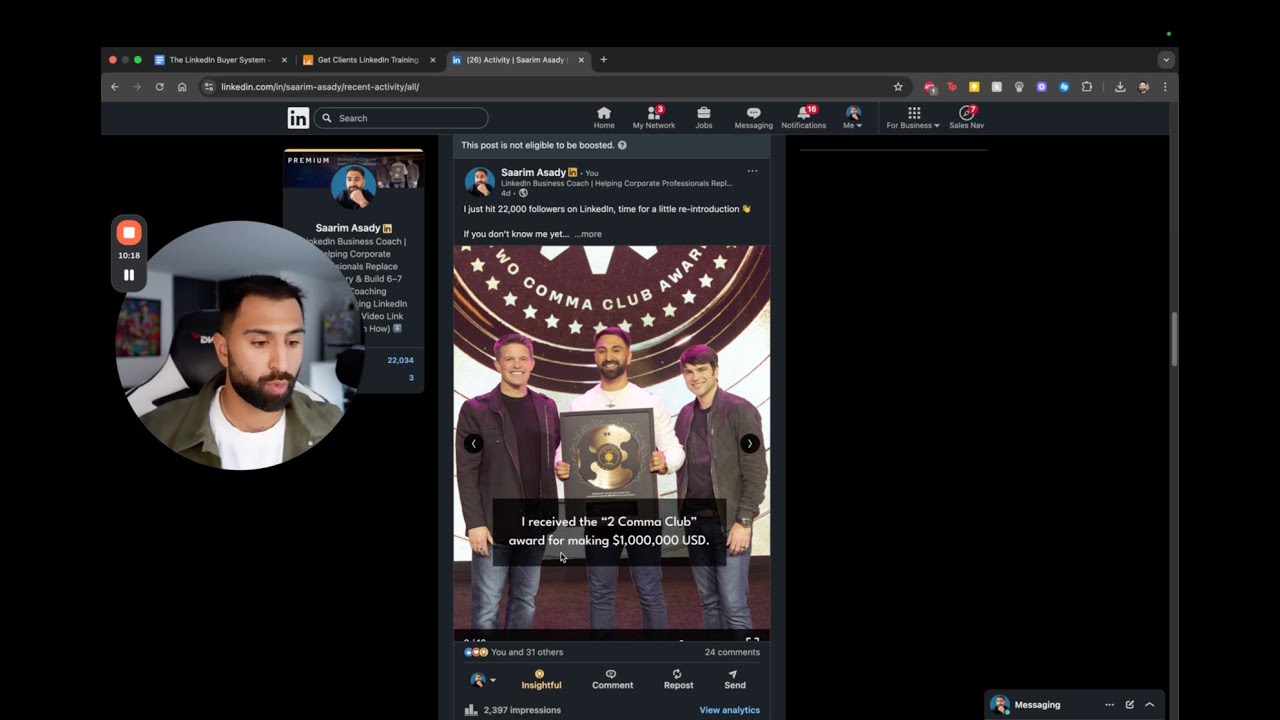Toggle the Insightful reaction on the post
Viewport: 1280px width, 720px height.
(541, 679)
